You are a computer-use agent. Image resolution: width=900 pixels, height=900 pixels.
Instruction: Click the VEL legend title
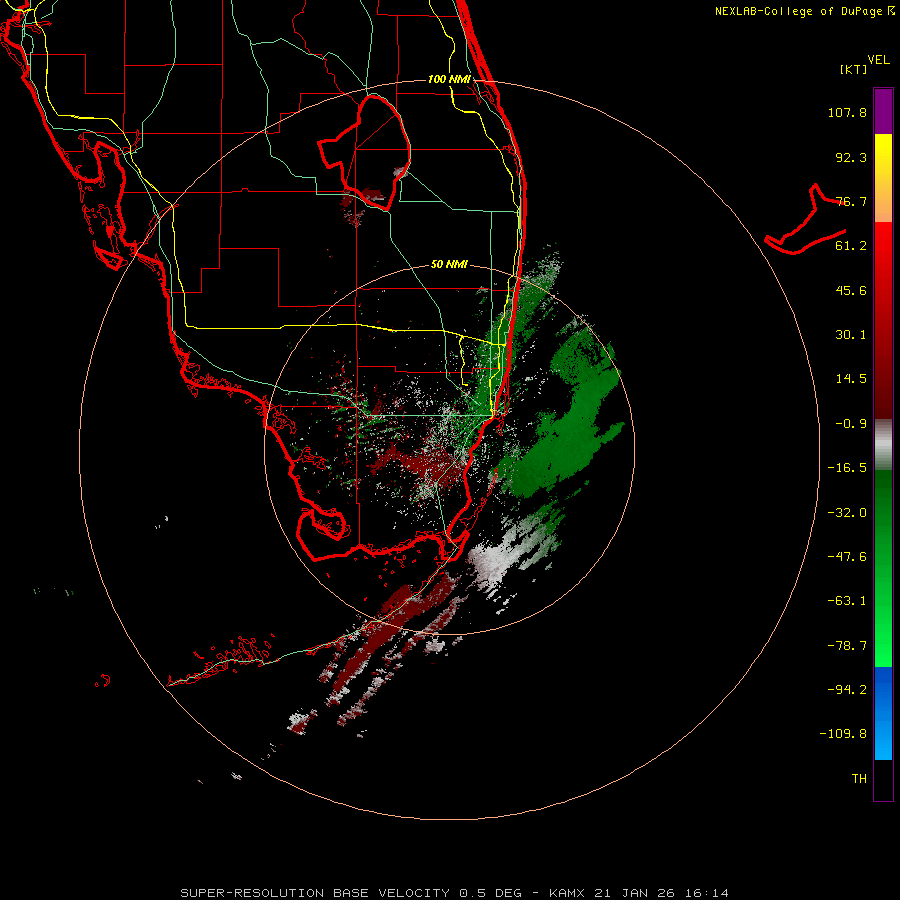click(x=878, y=60)
